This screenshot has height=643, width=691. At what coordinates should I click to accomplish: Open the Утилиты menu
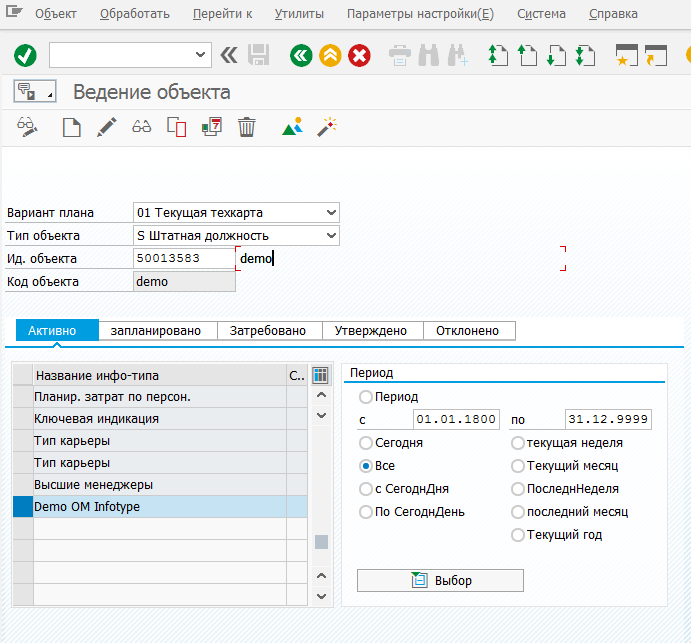299,14
